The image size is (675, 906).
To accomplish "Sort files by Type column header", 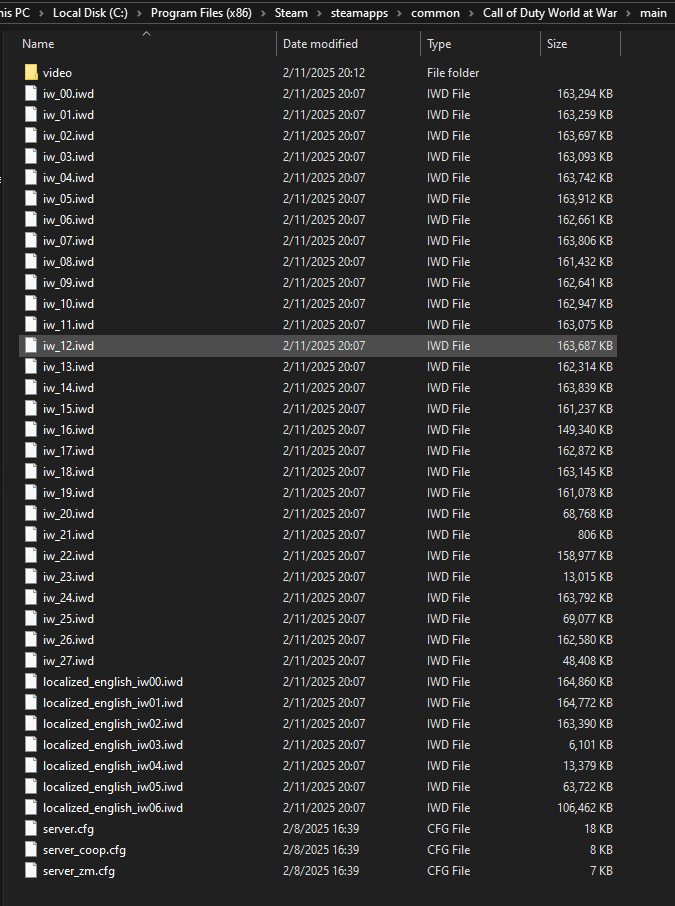I will click(439, 44).
